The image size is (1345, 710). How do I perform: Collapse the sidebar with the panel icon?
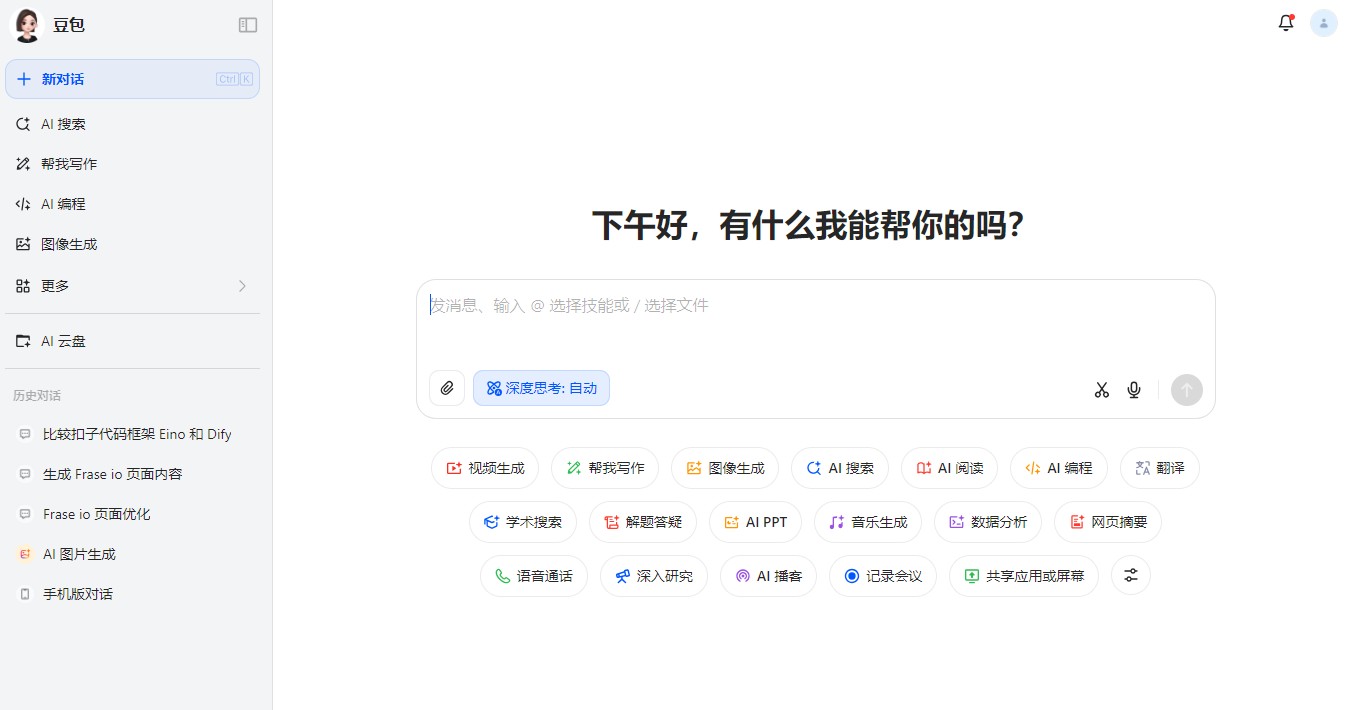247,25
